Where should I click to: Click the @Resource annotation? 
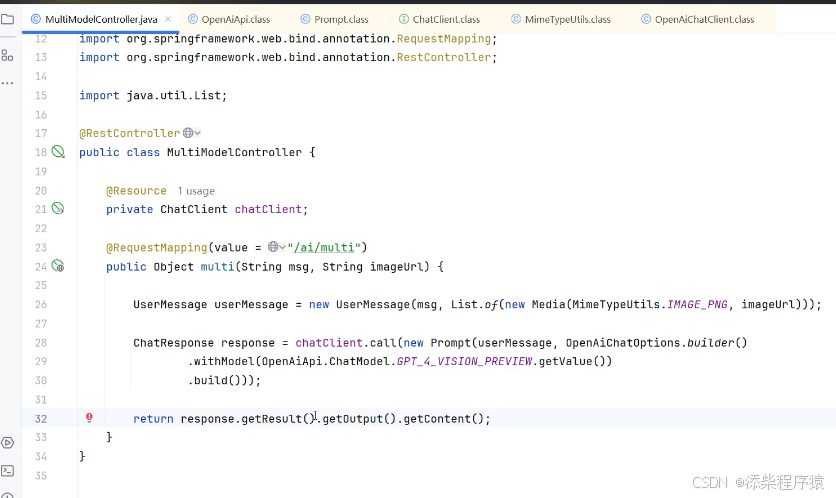[136, 191]
